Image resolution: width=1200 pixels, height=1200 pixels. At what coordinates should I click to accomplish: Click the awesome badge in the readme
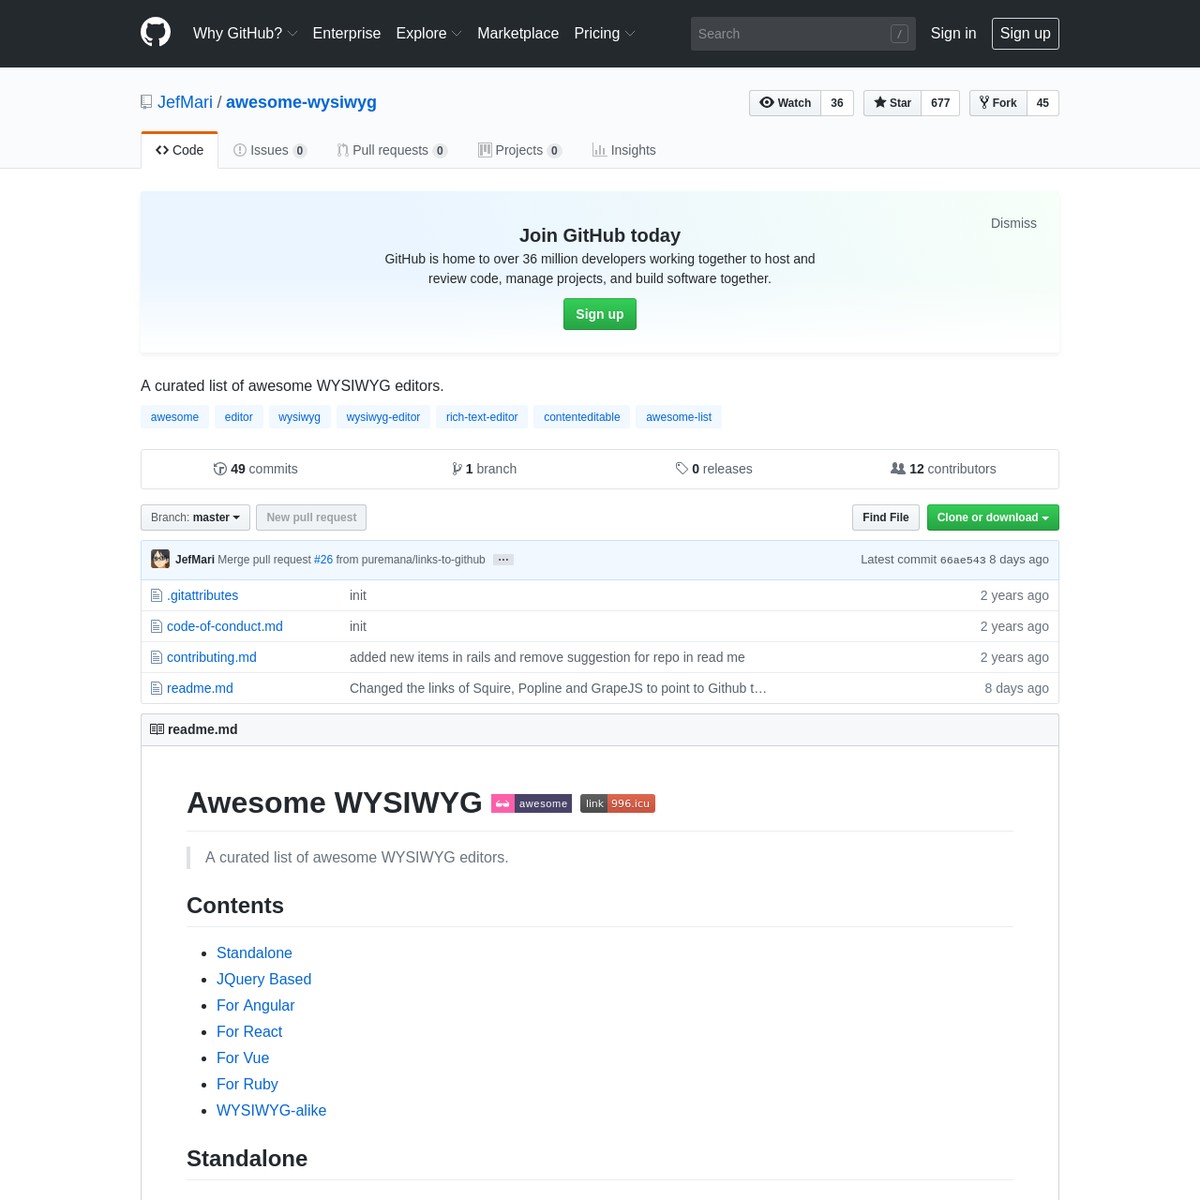(x=532, y=803)
